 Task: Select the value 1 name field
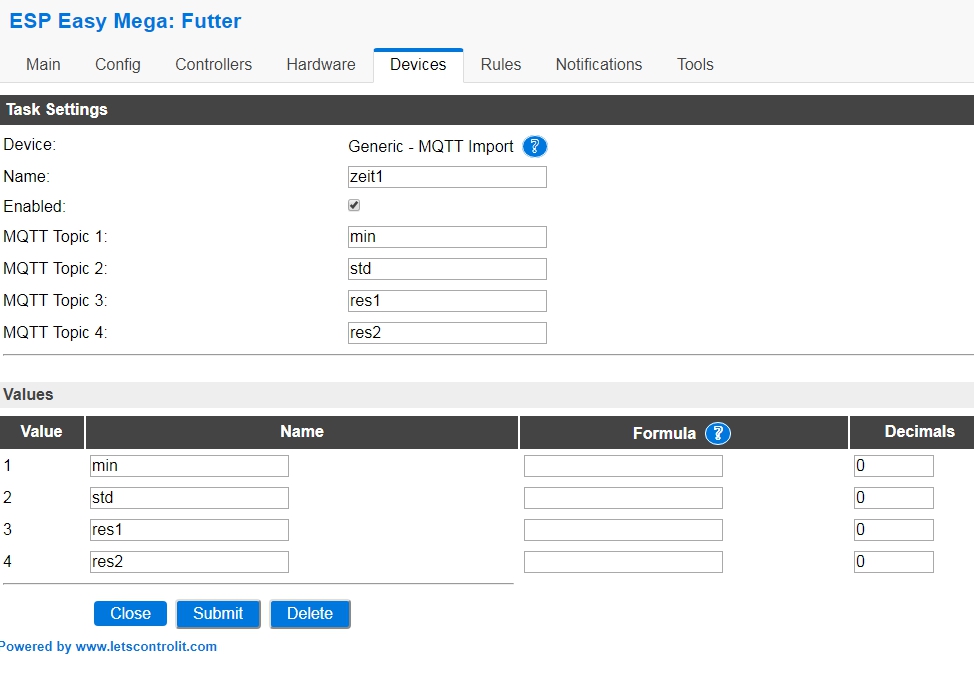pyautogui.click(x=189, y=466)
